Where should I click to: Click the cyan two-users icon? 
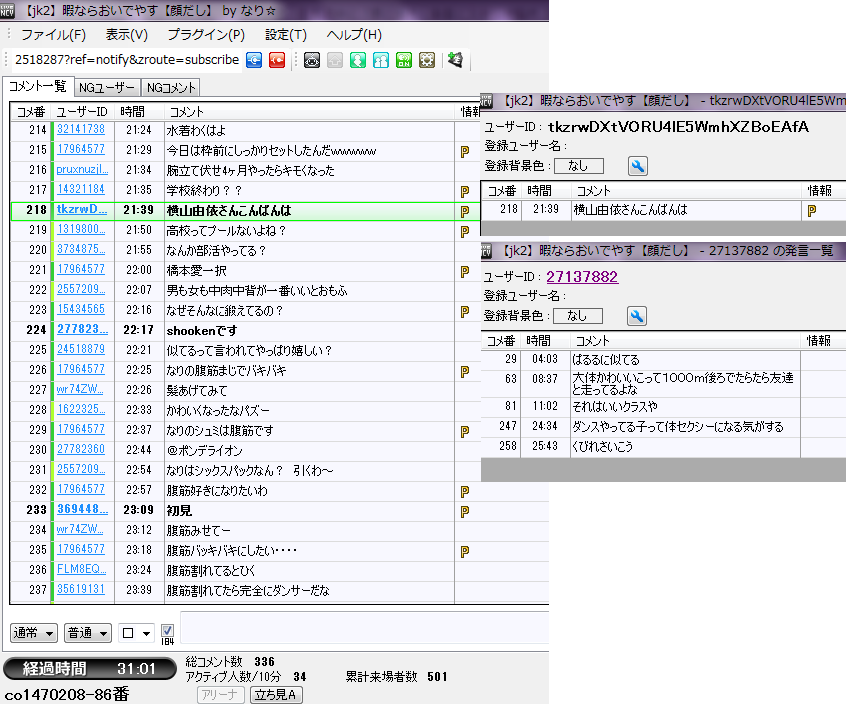(x=381, y=60)
